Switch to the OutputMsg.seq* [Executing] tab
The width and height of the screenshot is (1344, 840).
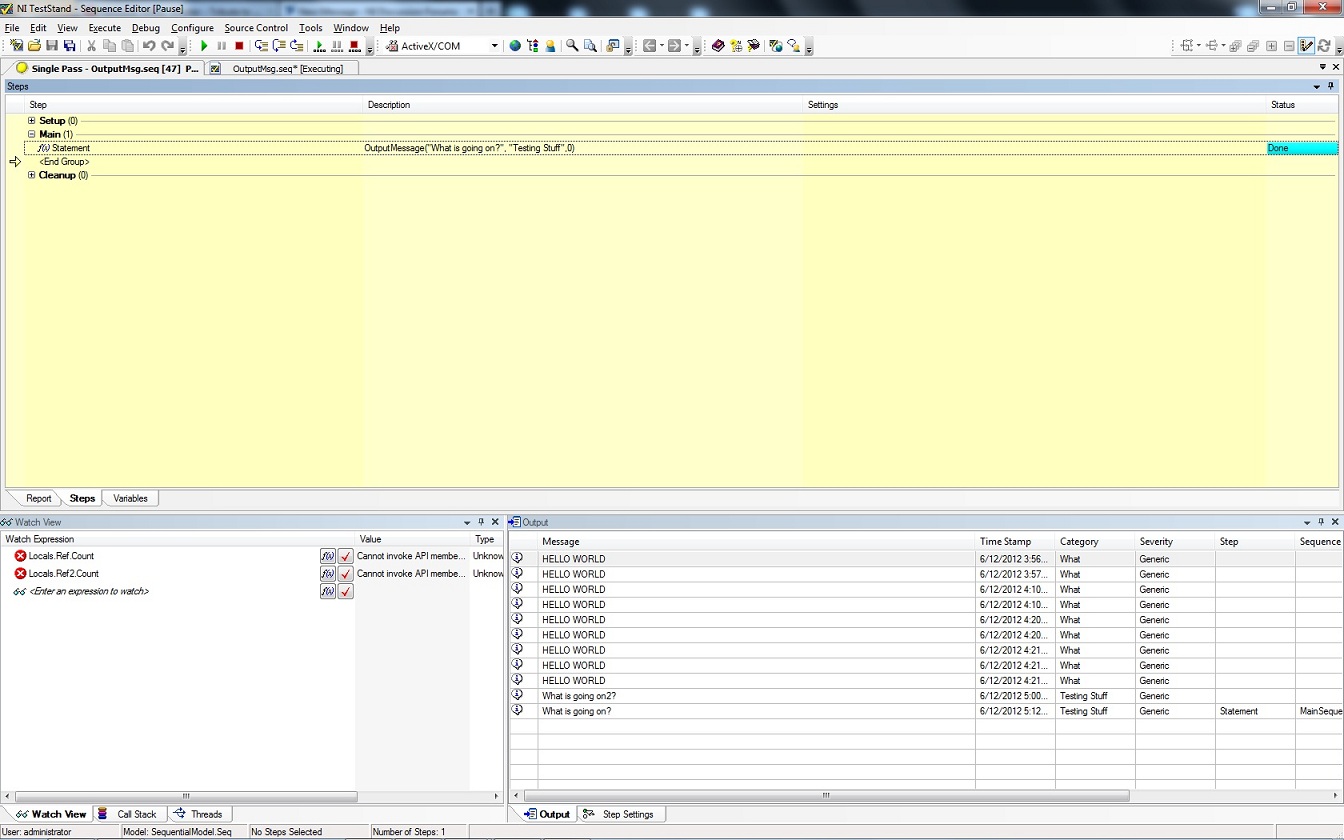(x=280, y=68)
